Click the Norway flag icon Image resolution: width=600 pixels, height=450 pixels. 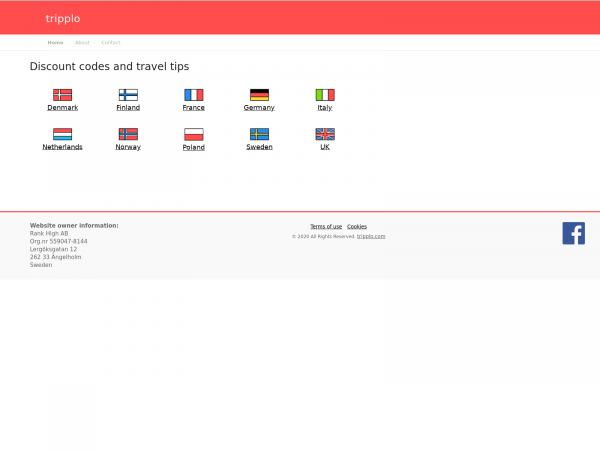[128, 134]
